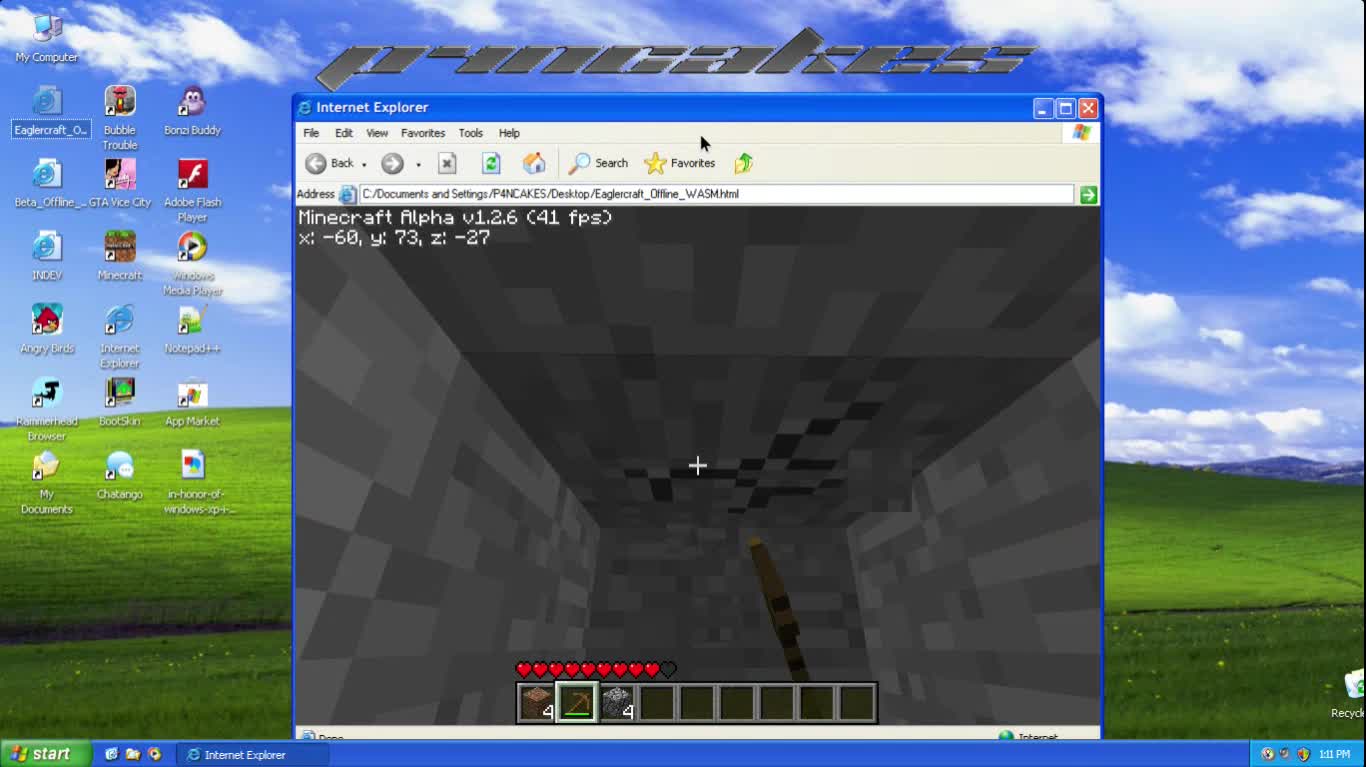Open the Bubble Trouble shortcut

click(x=120, y=117)
